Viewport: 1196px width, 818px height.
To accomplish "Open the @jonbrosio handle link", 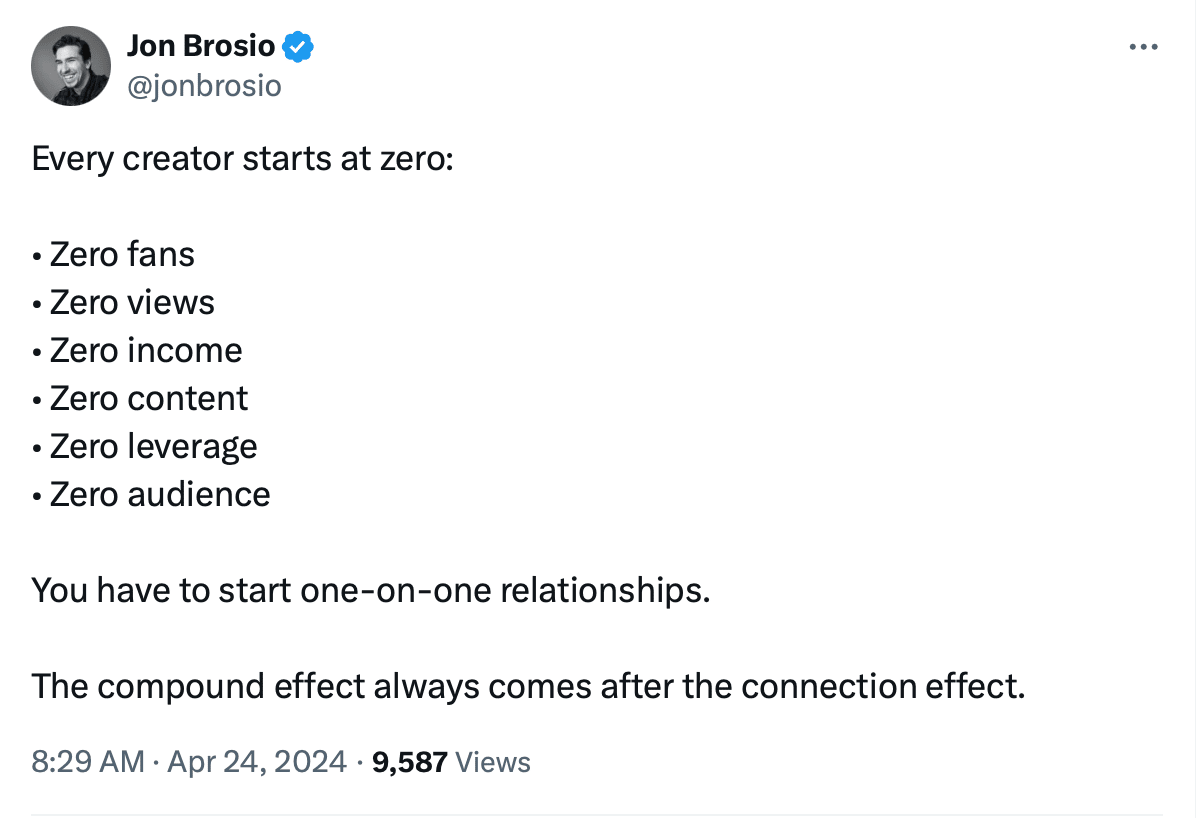I will 204,87.
